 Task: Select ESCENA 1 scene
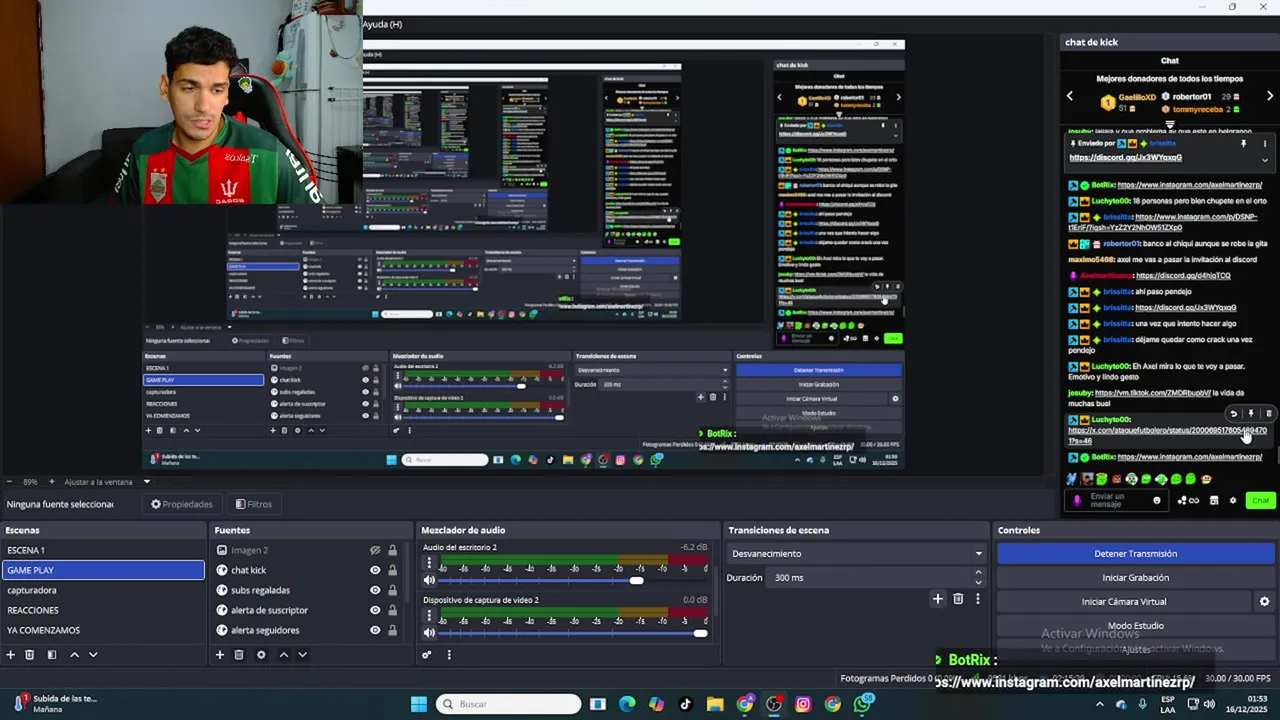click(x=103, y=550)
